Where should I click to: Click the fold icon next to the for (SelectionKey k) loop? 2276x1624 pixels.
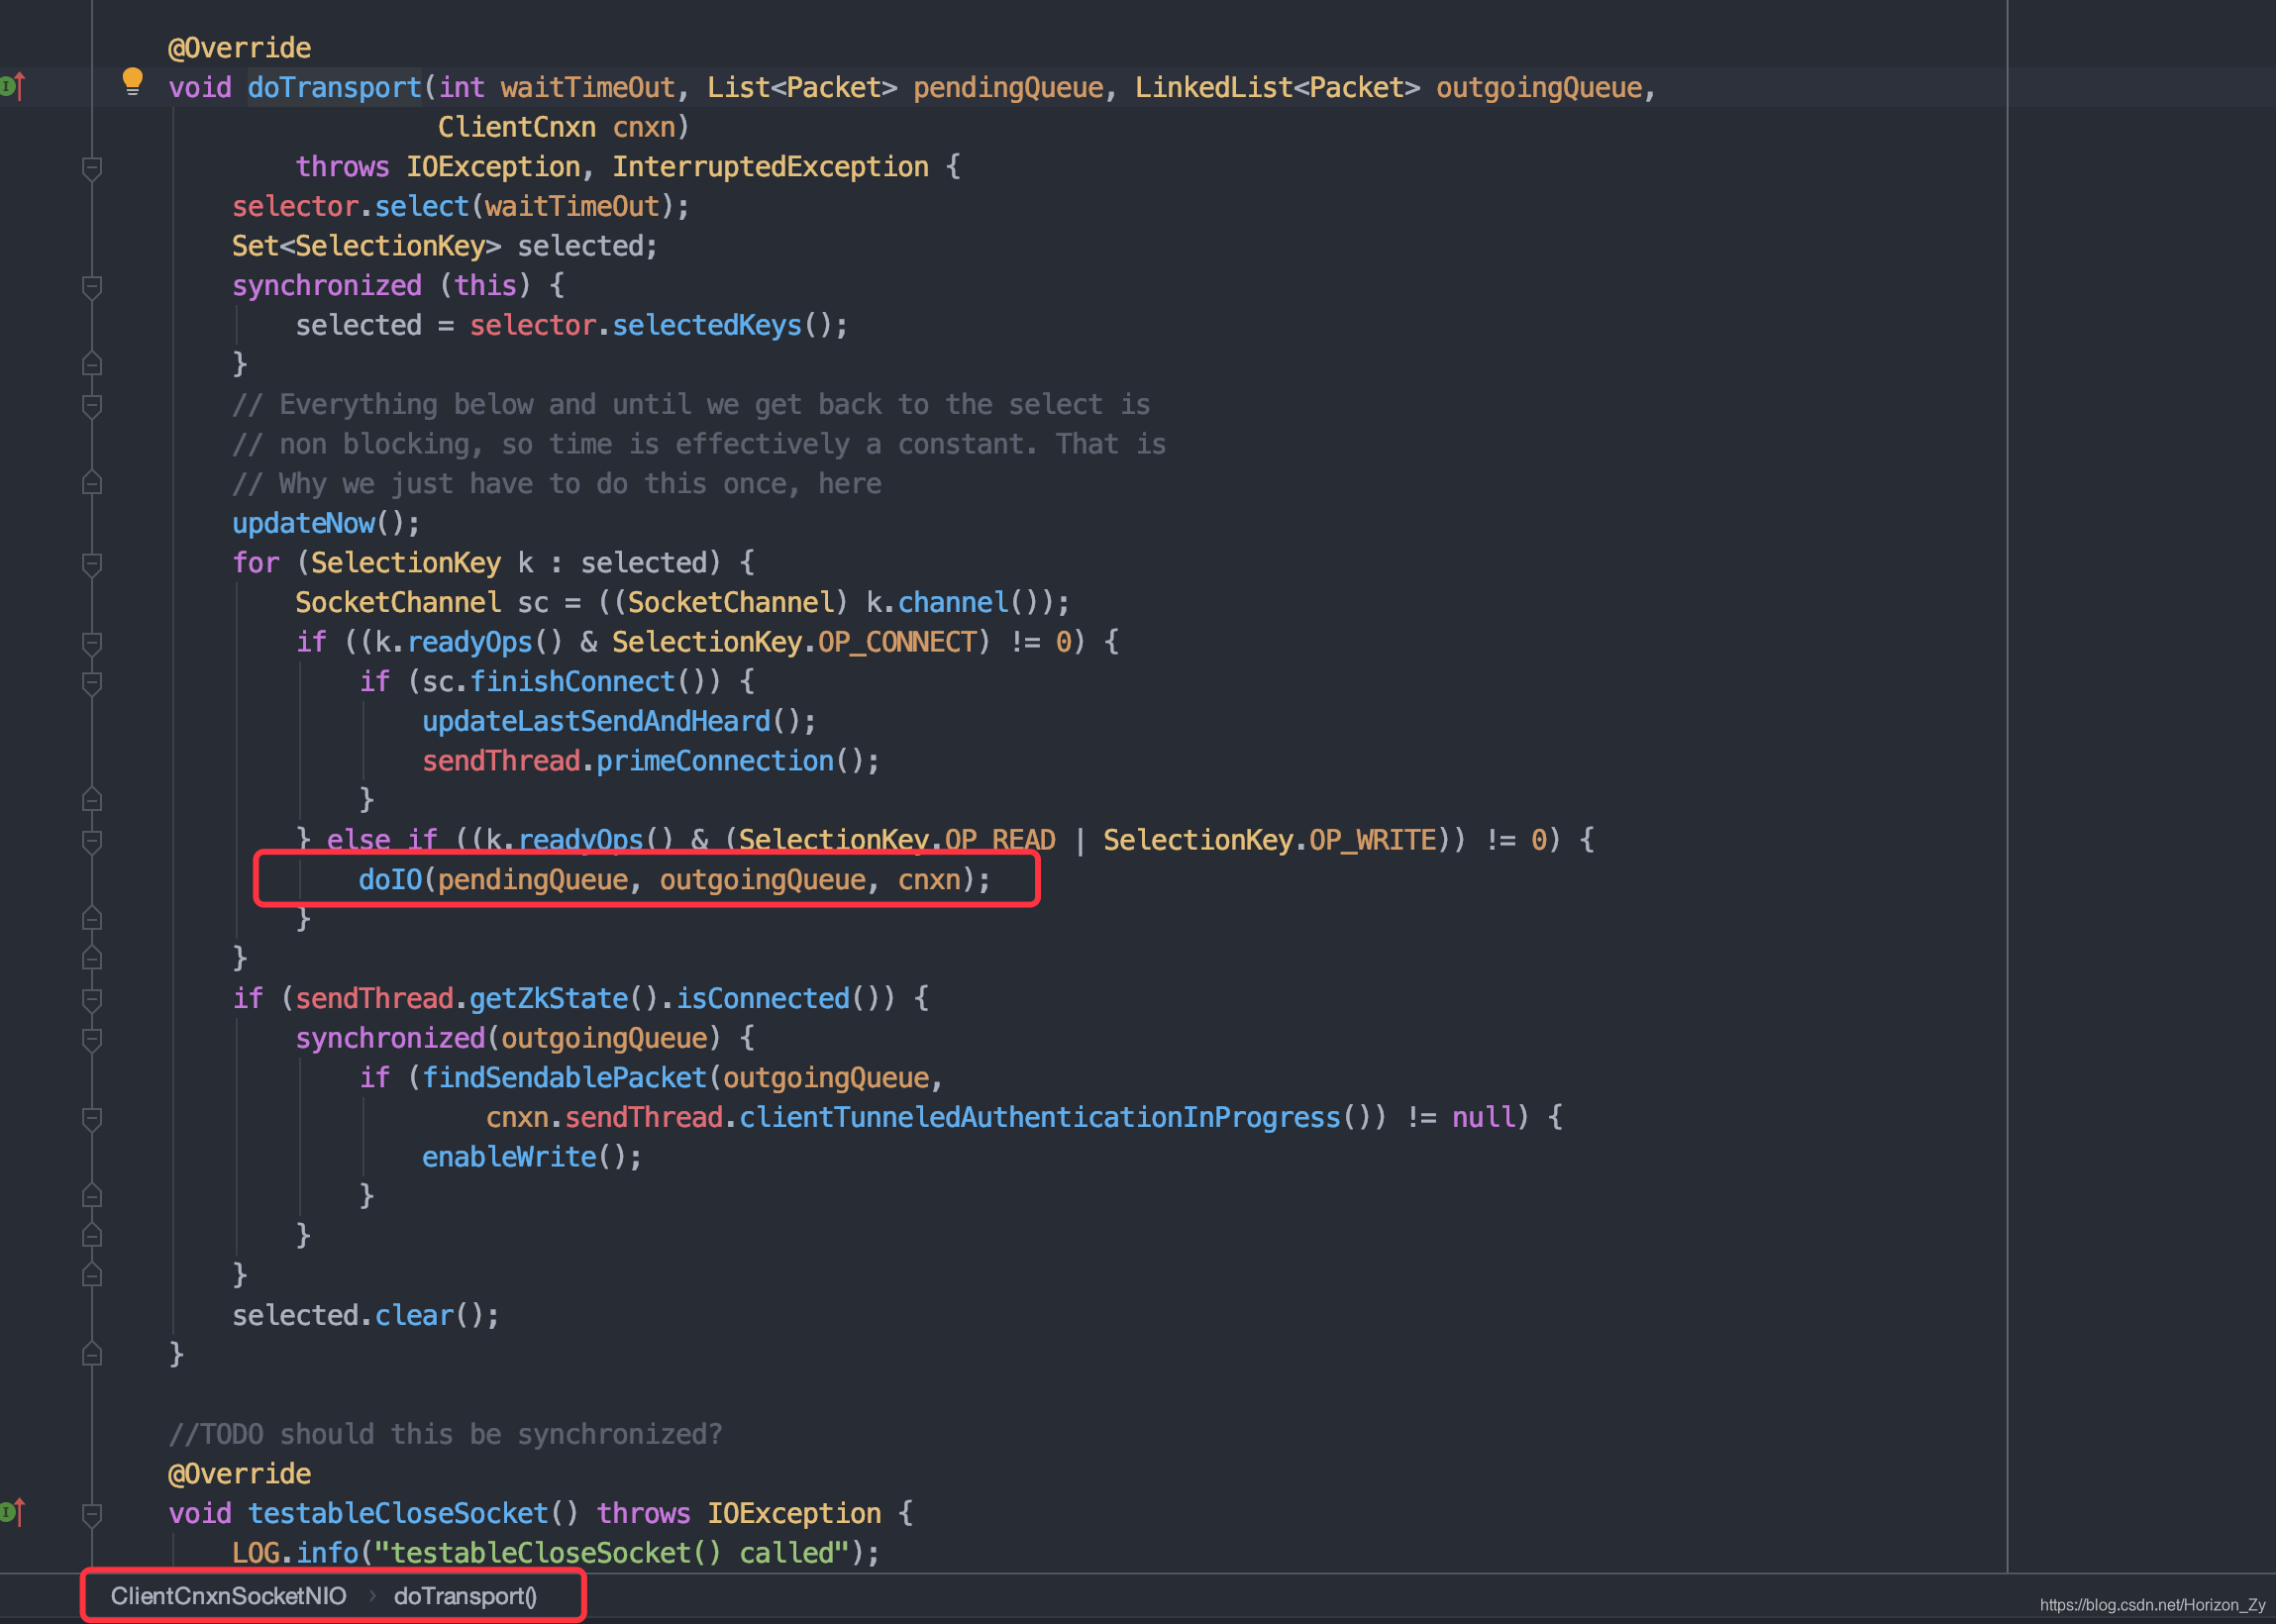click(91, 563)
